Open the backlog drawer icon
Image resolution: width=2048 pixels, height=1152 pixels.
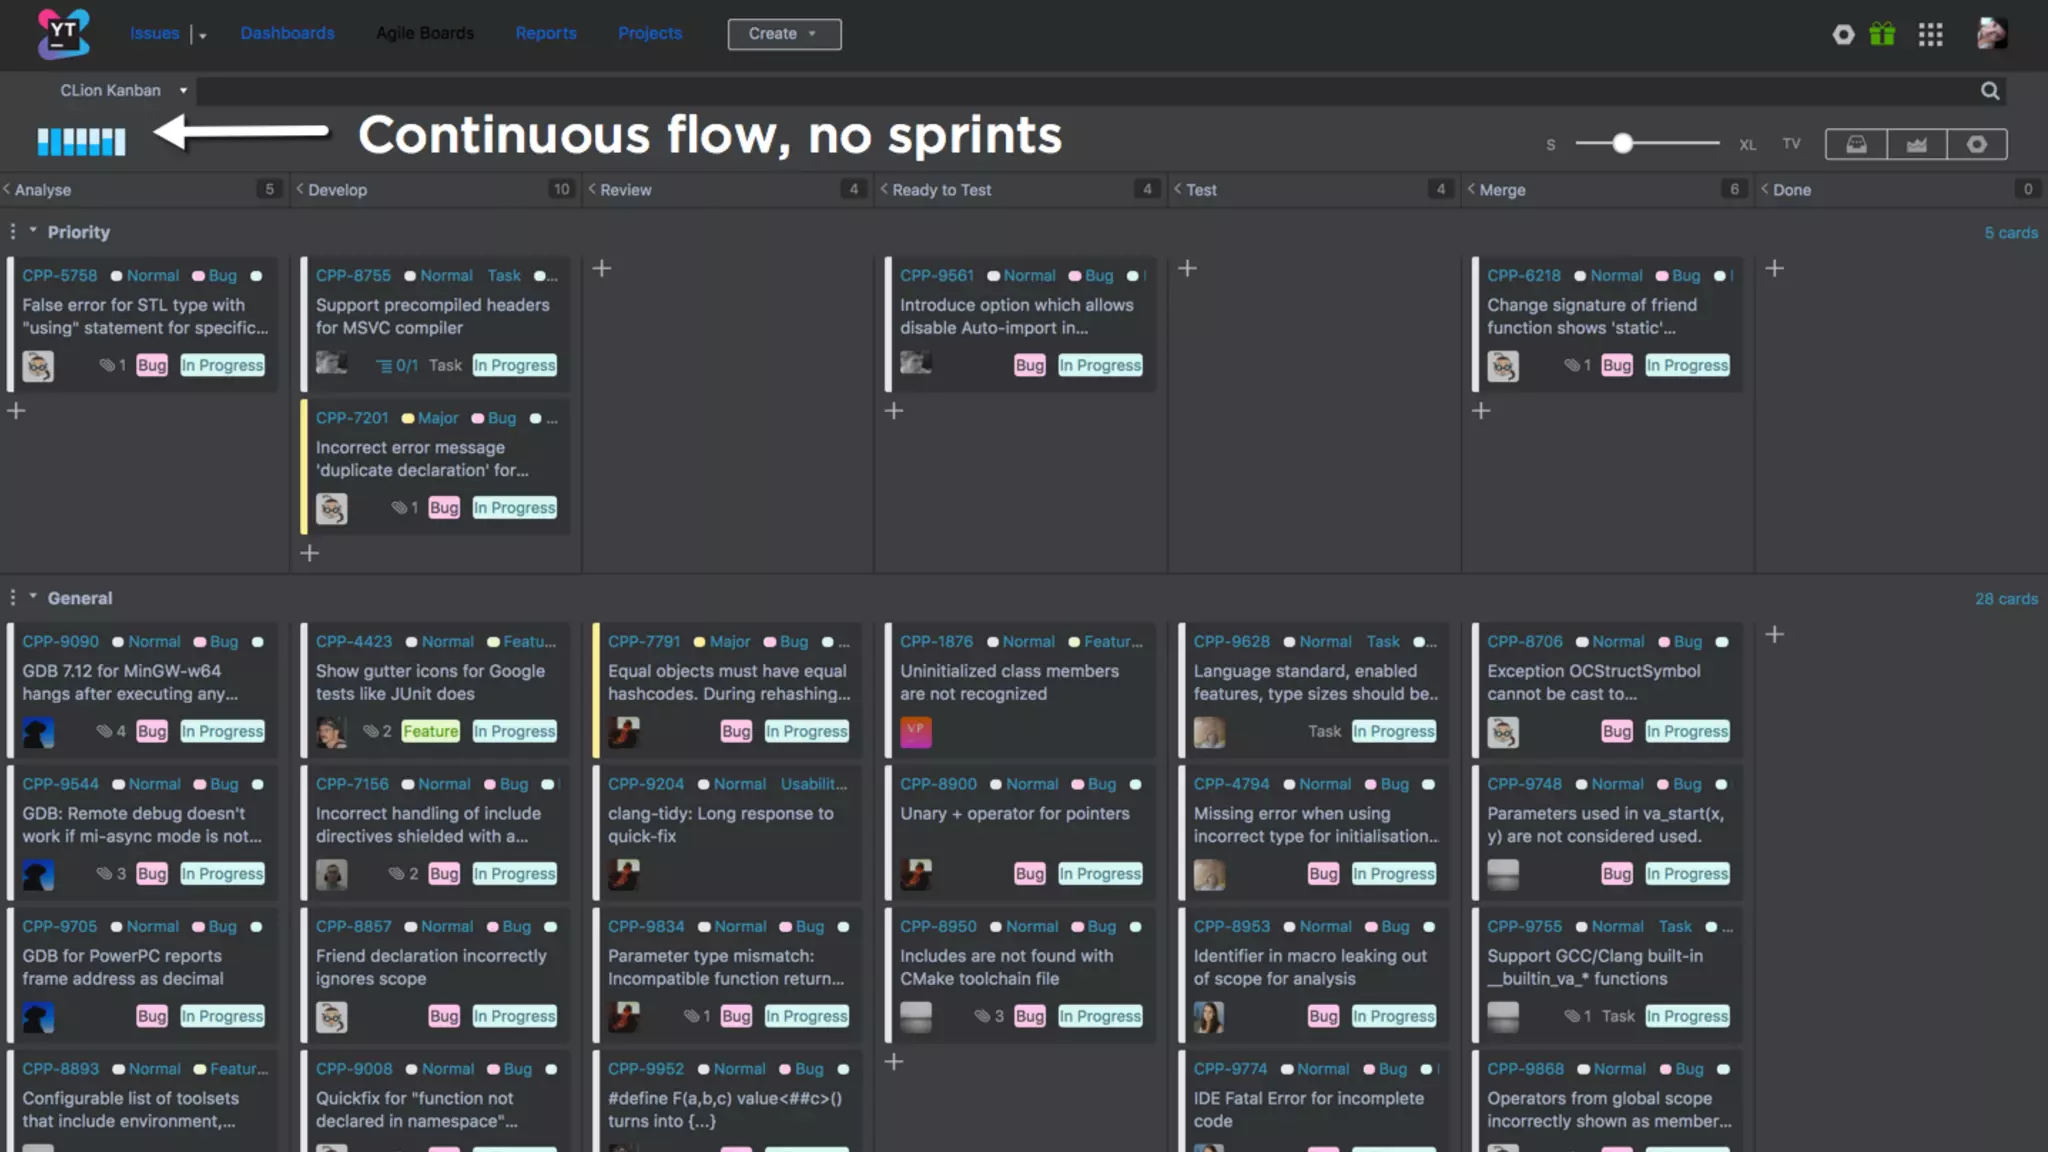tap(1856, 144)
